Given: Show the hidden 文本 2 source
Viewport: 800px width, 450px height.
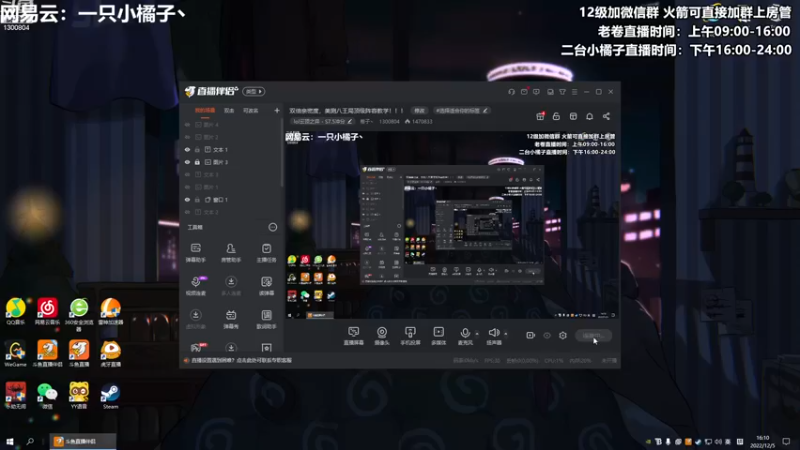Looking at the screenshot, I should [x=187, y=212].
